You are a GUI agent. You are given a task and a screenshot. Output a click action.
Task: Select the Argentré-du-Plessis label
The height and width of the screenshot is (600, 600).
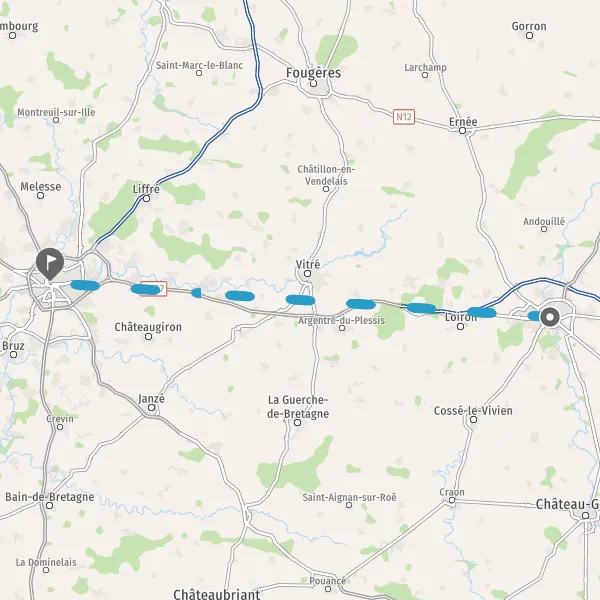click(x=341, y=320)
